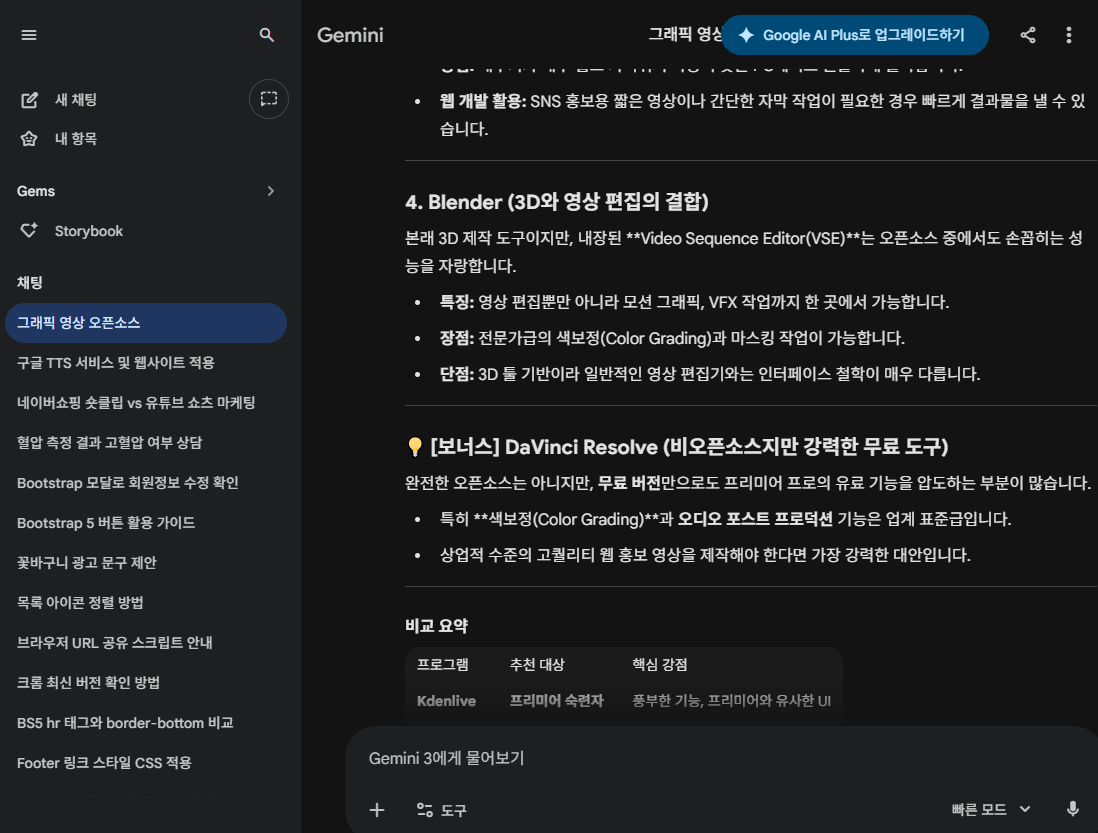
Task: Click the new chat pencil icon
Action: [29, 100]
